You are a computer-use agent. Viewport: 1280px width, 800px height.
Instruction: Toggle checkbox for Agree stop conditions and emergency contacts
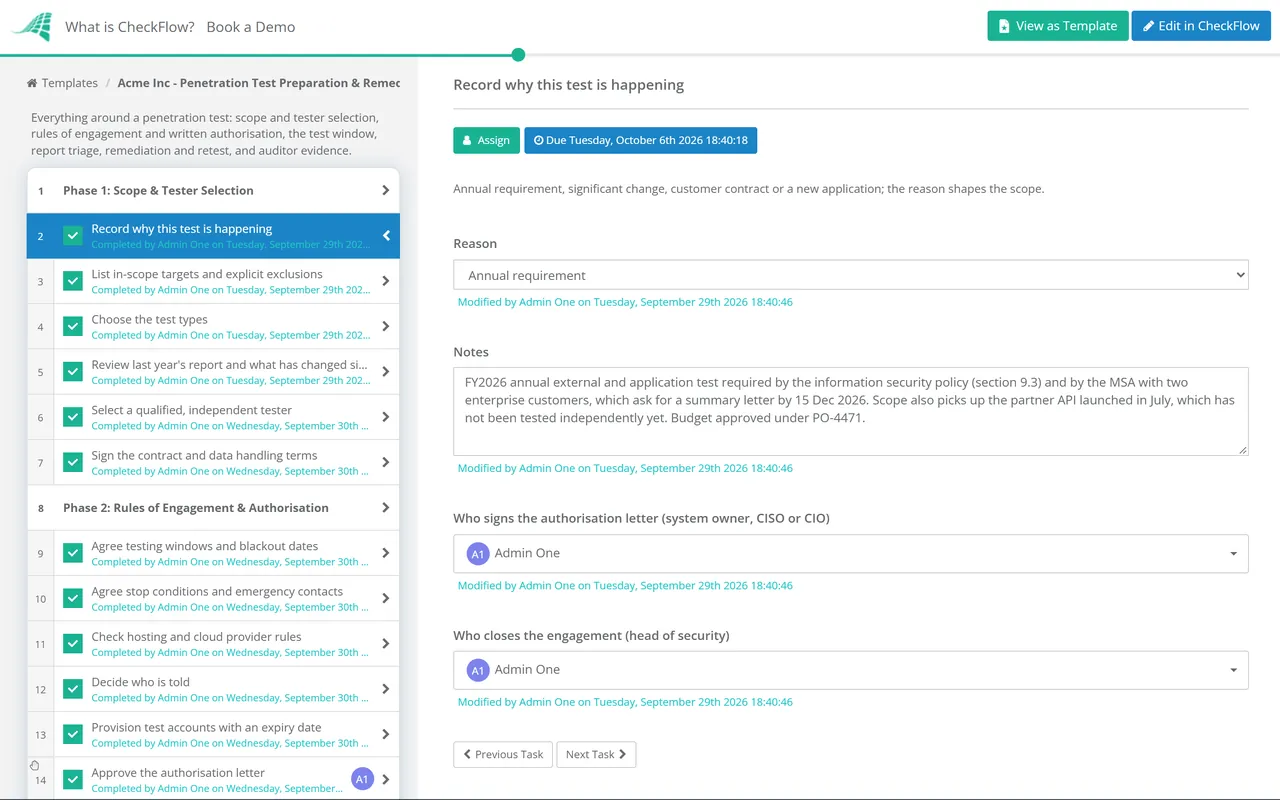point(73,598)
